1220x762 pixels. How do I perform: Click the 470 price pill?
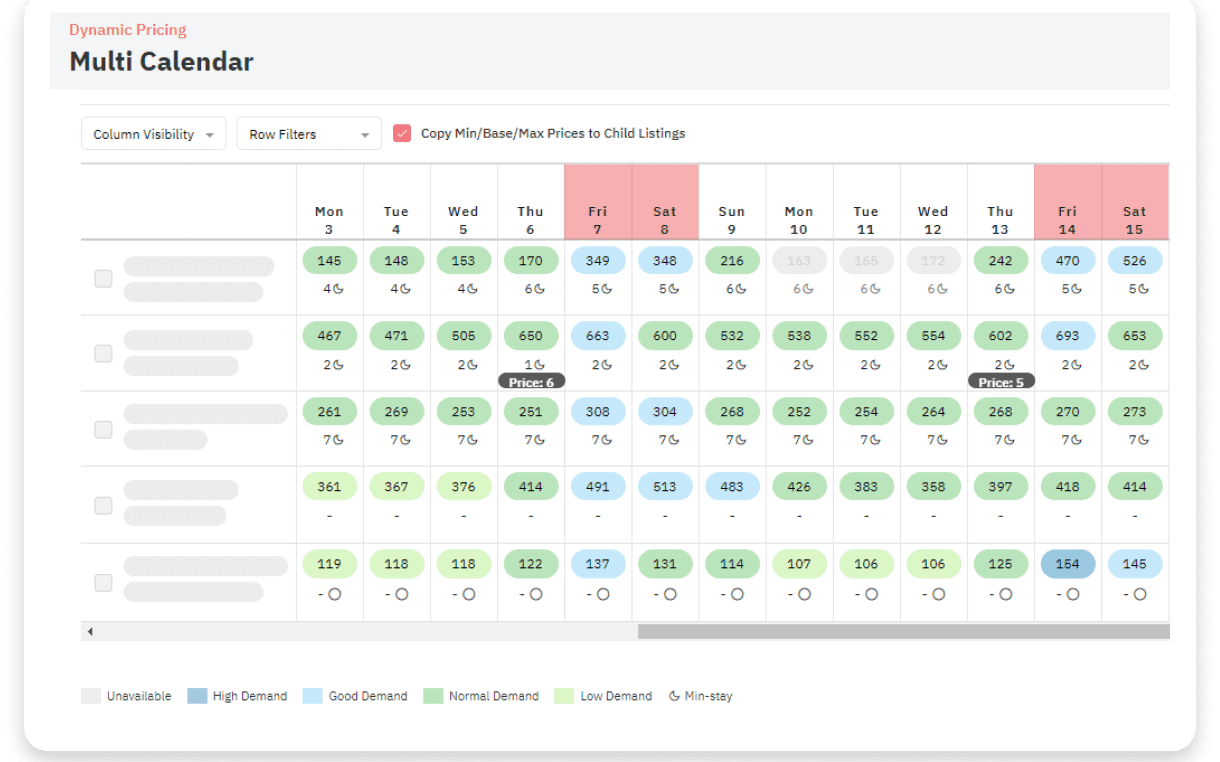(1068, 261)
